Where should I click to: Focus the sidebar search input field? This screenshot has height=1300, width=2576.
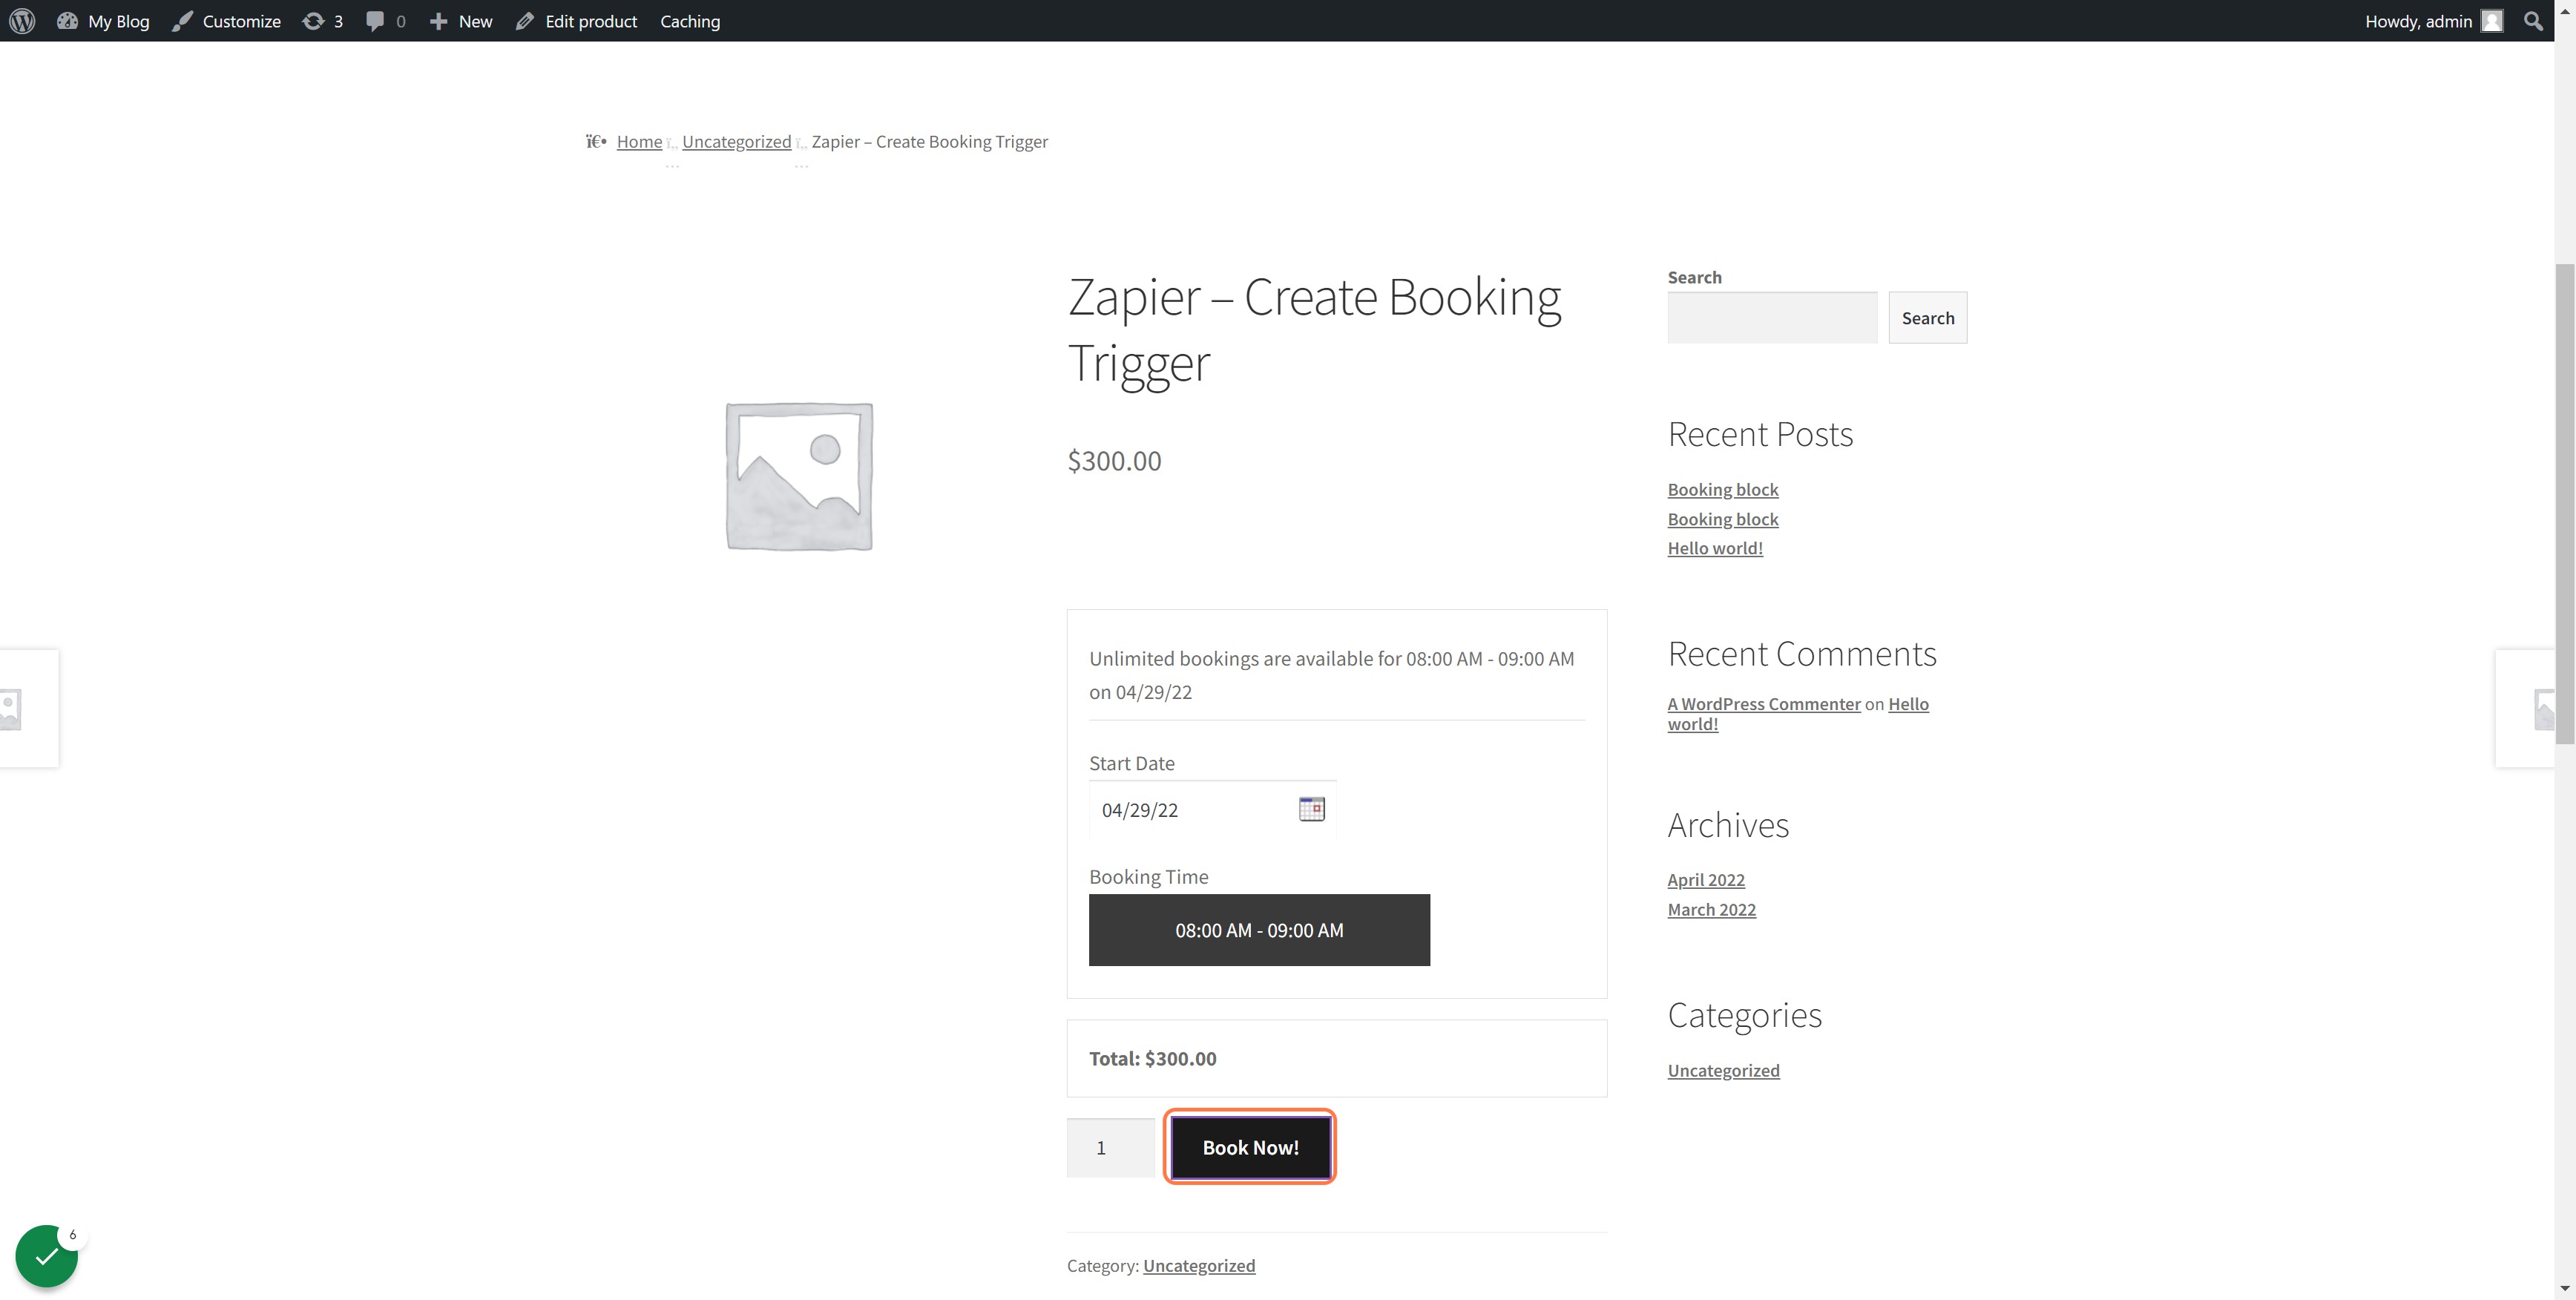pyautogui.click(x=1772, y=317)
